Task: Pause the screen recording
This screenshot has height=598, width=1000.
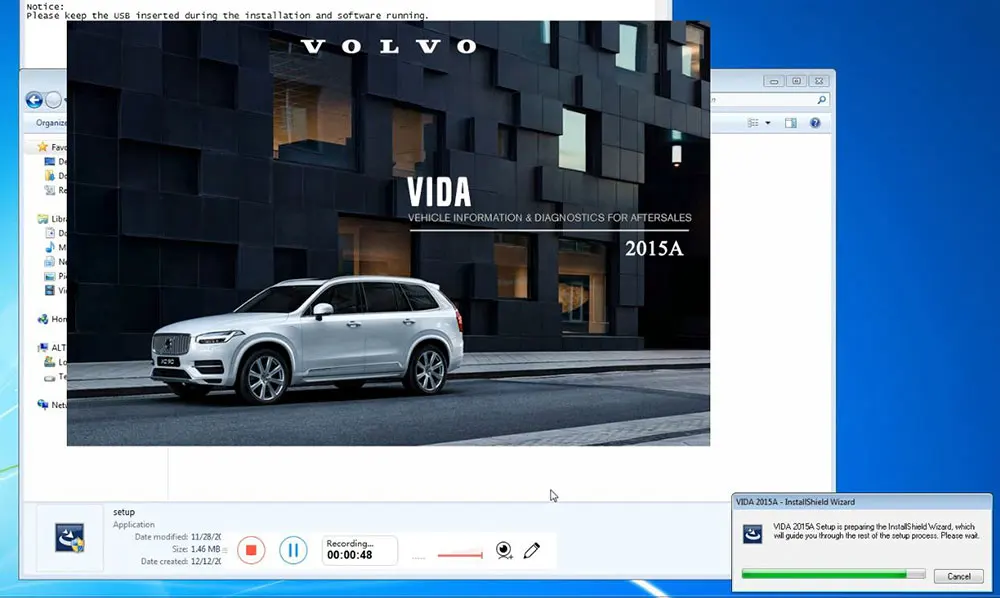Action: click(293, 550)
